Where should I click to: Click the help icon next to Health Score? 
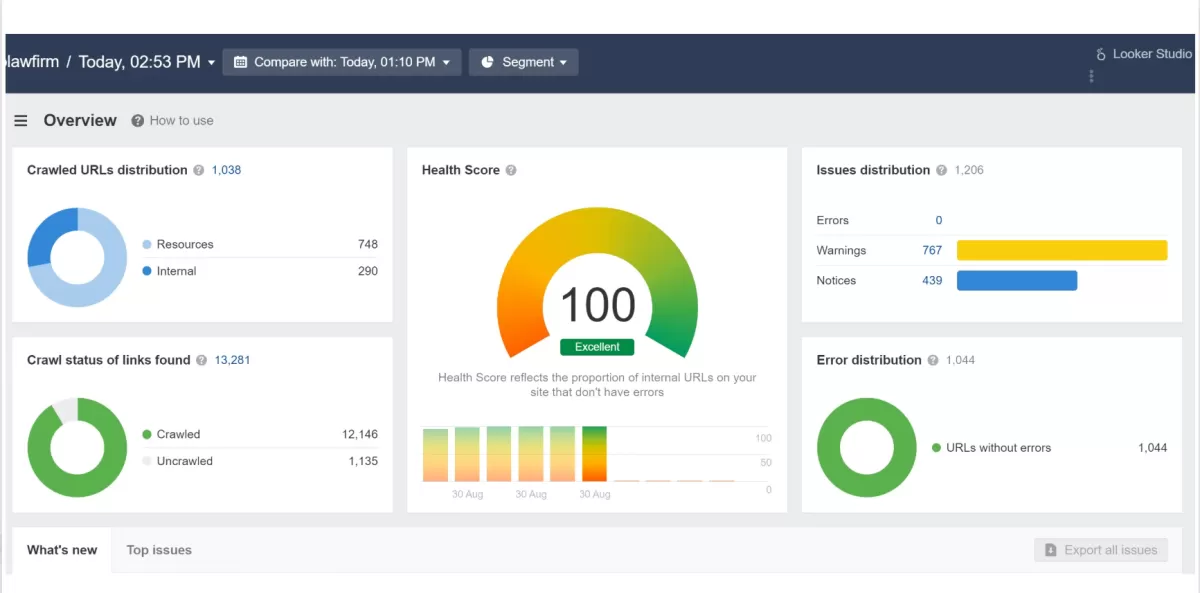[511, 170]
